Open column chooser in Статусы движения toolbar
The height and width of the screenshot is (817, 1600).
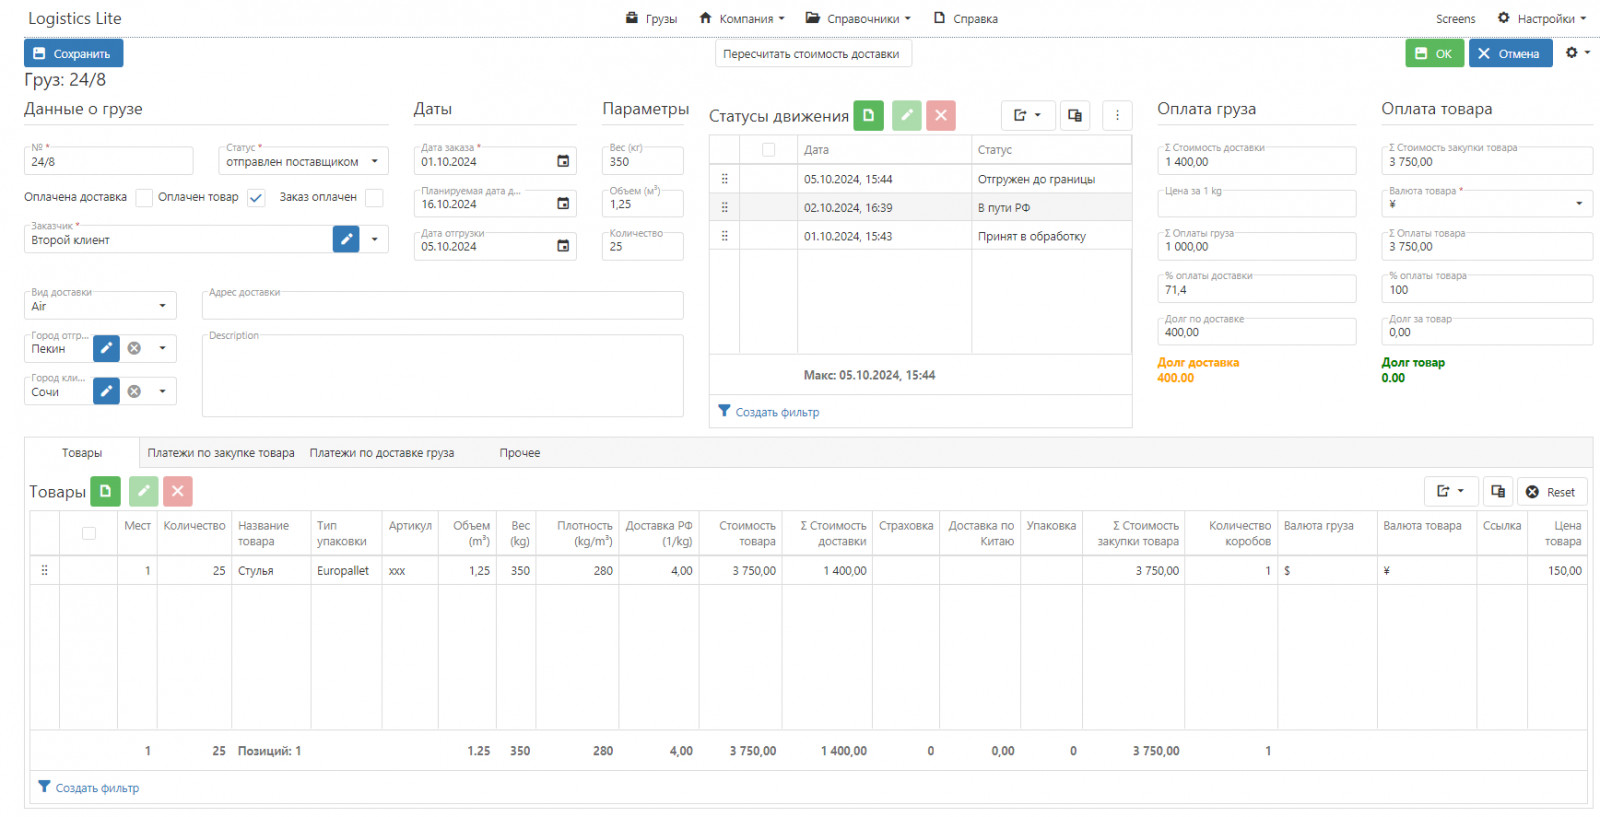1075,116
